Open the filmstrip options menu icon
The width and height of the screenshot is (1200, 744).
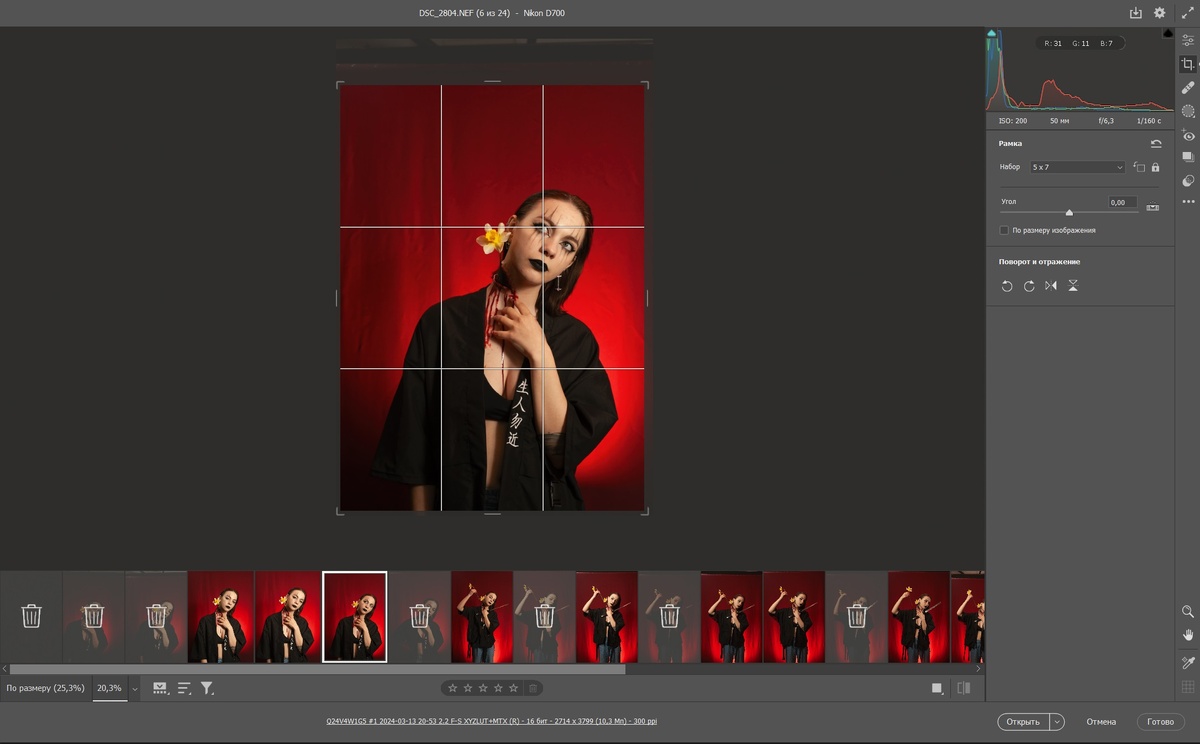[159, 688]
